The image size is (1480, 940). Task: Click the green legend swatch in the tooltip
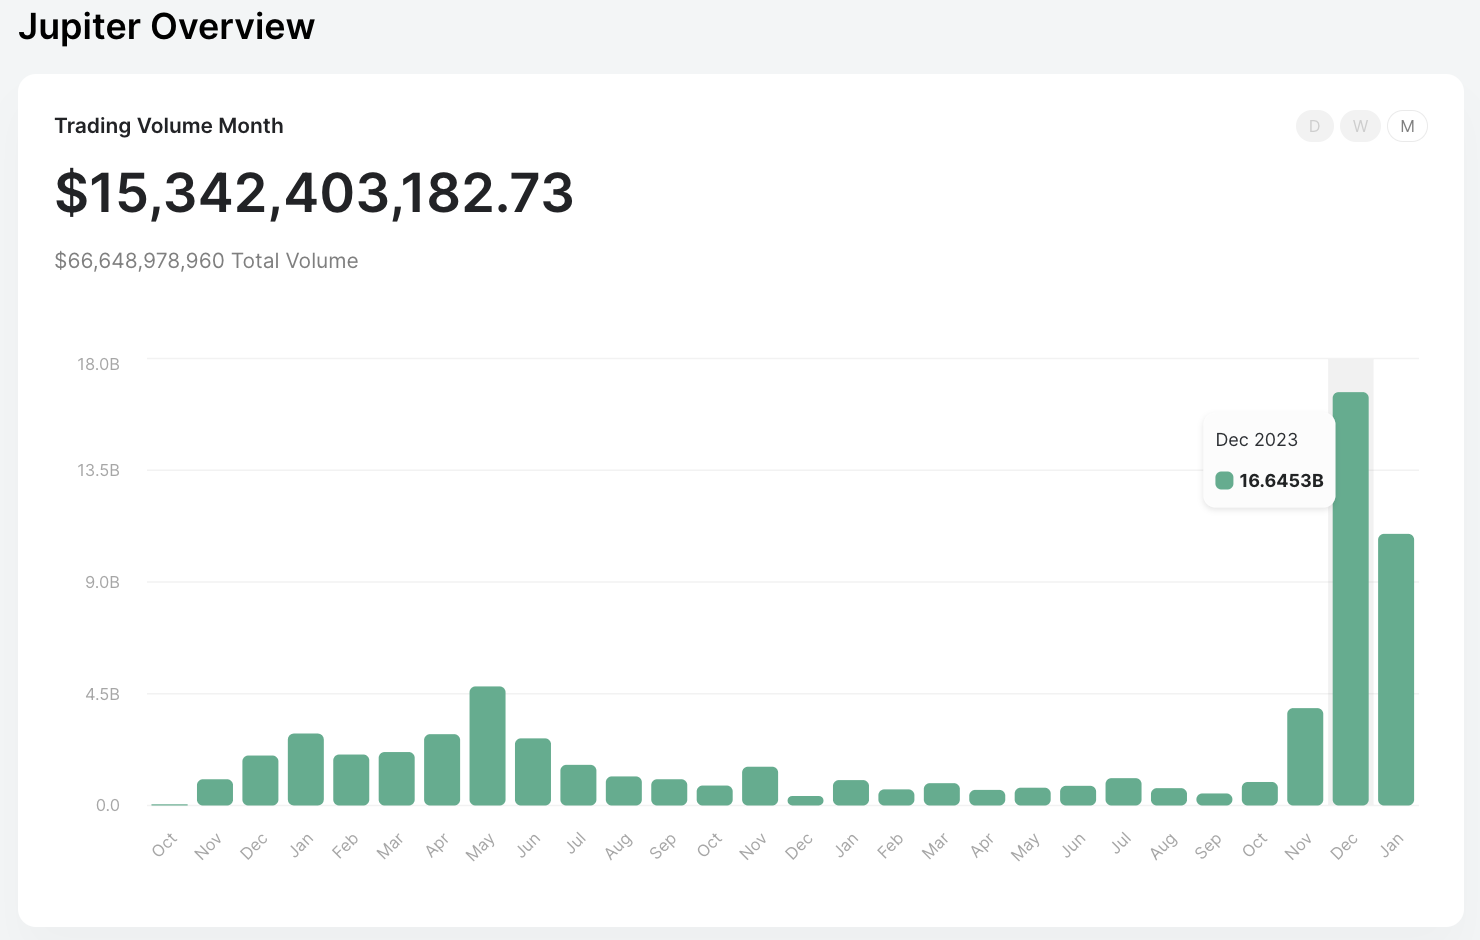(x=1224, y=481)
